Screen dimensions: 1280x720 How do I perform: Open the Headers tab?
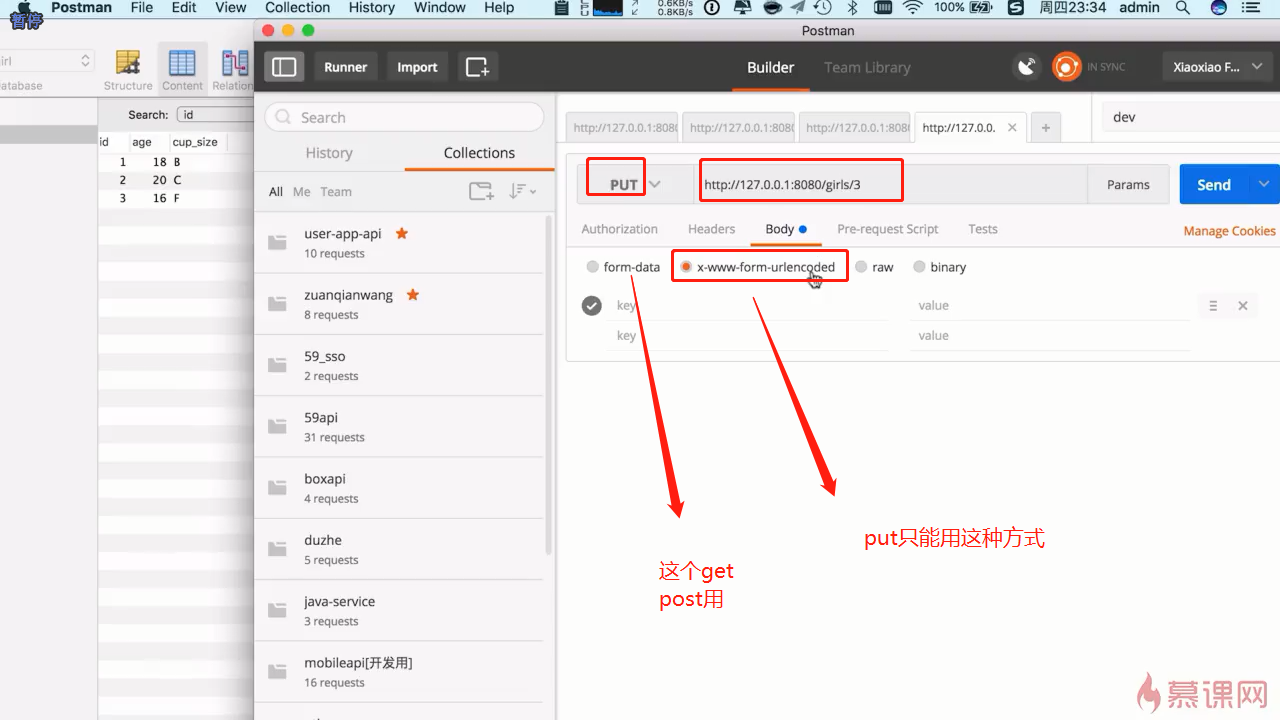711,229
